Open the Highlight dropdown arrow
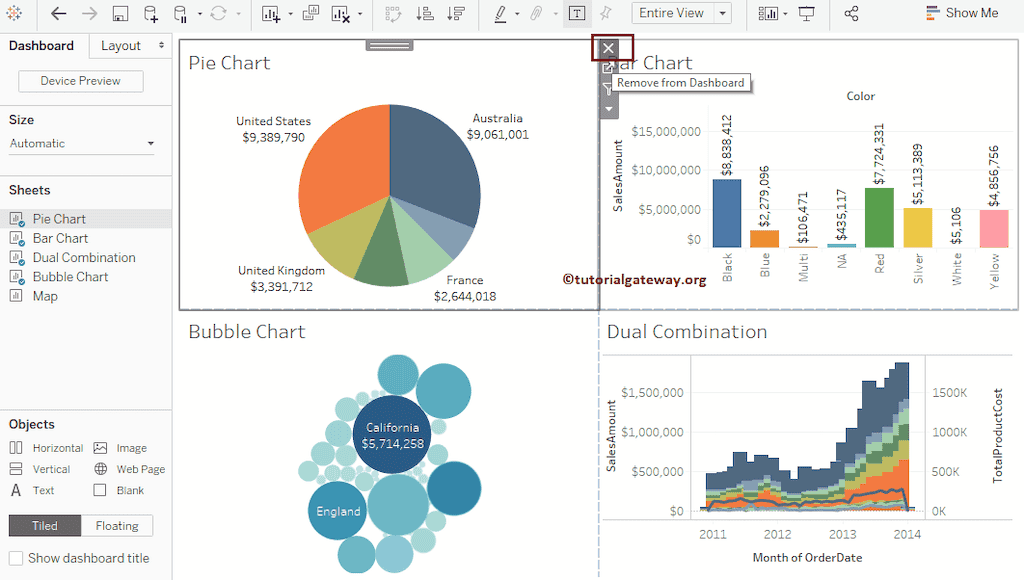The width and height of the screenshot is (1024, 580). coord(517,14)
